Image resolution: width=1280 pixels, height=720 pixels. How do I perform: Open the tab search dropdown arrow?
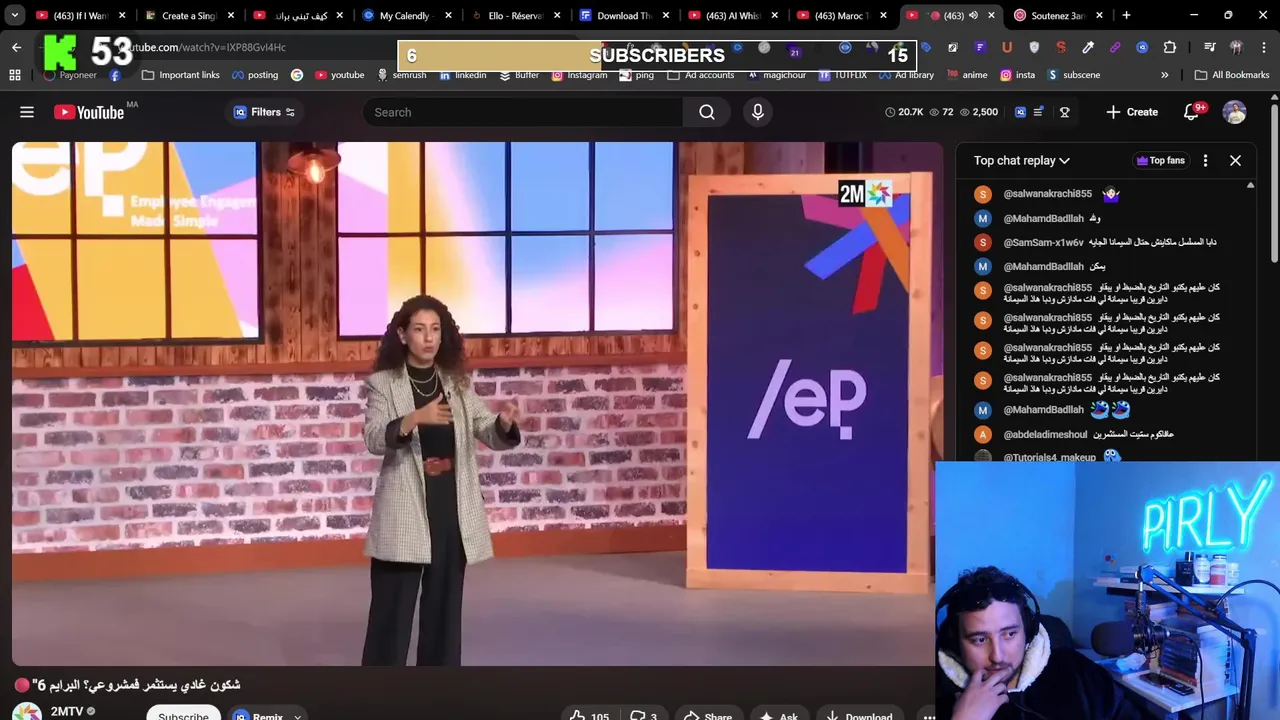pos(15,15)
